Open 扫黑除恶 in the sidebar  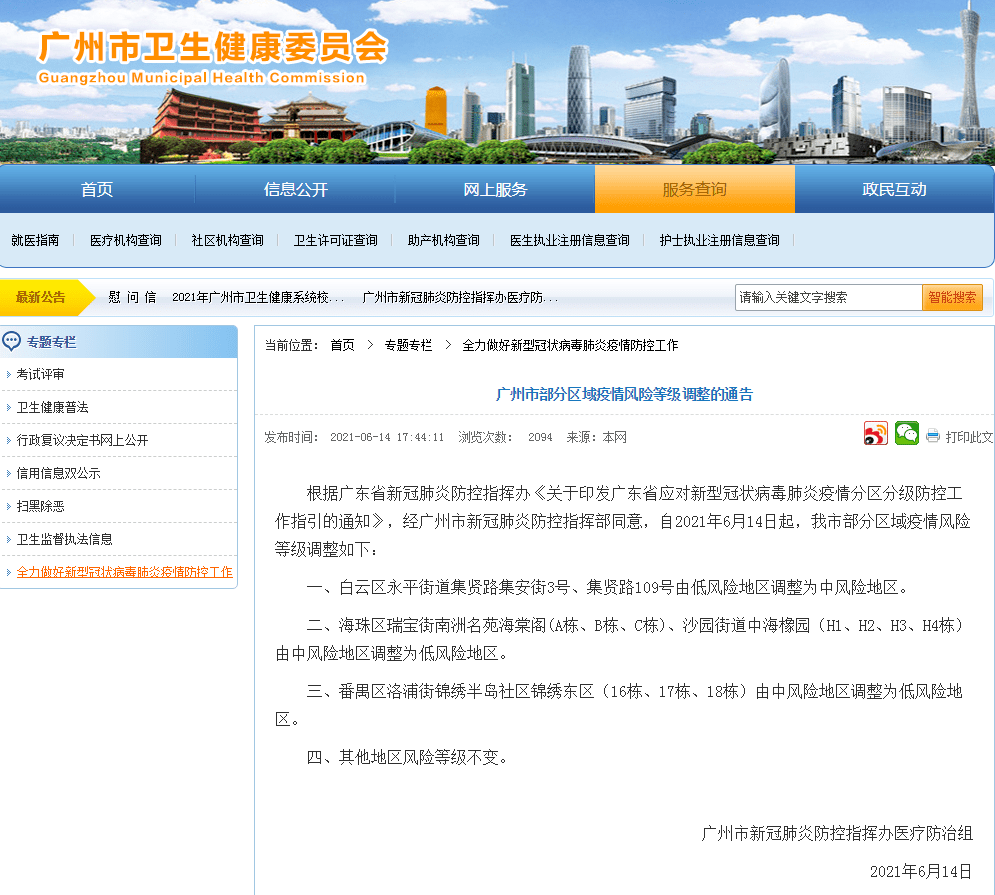(x=40, y=506)
